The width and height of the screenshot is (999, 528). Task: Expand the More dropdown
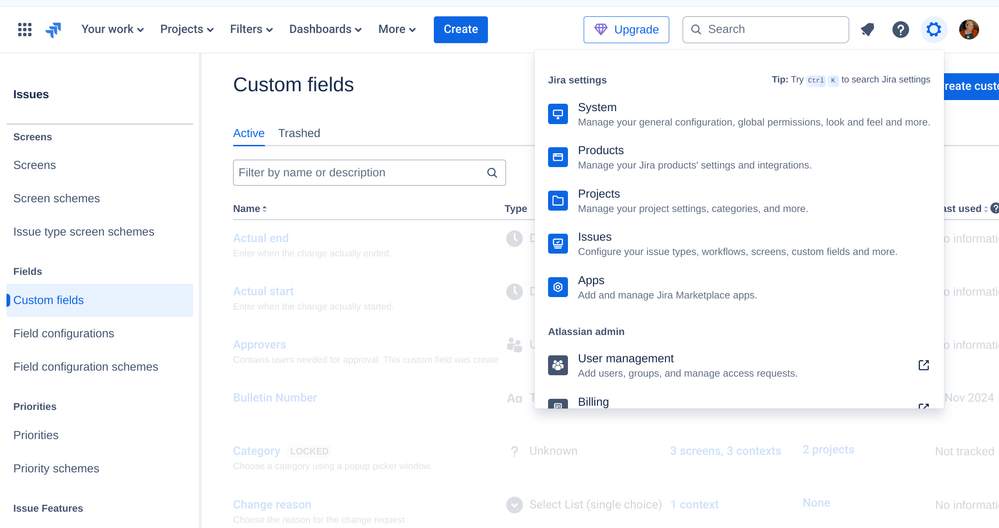pyautogui.click(x=397, y=29)
